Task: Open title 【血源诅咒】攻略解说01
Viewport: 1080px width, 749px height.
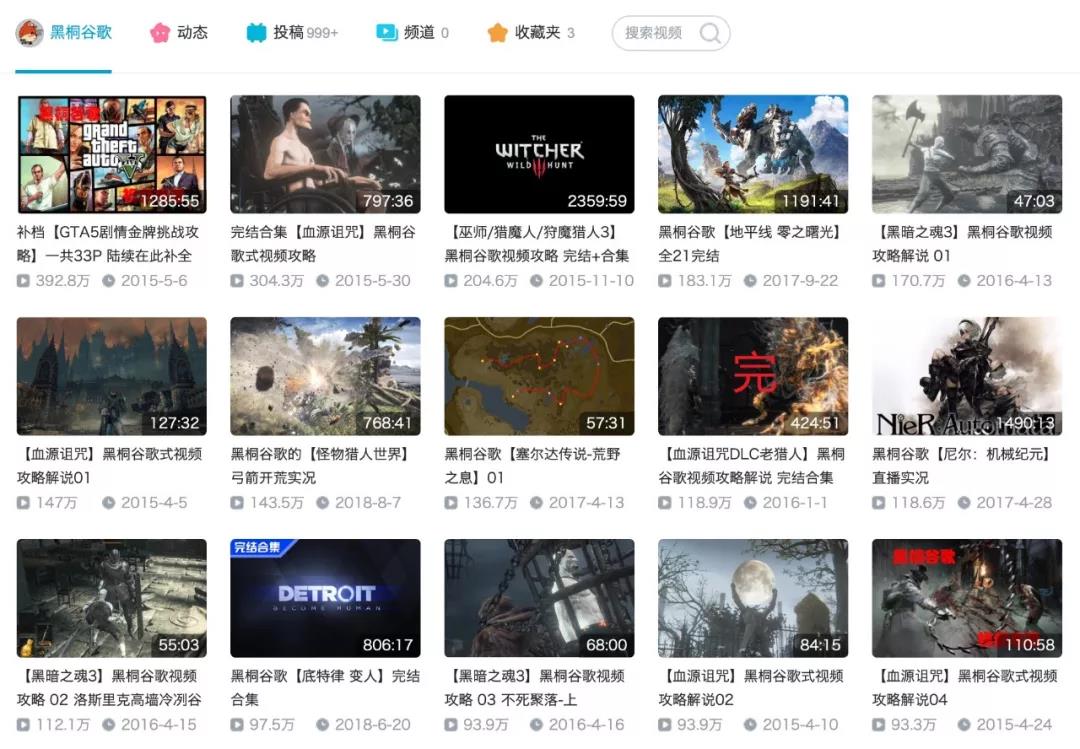Action: pyautogui.click(x=110, y=466)
